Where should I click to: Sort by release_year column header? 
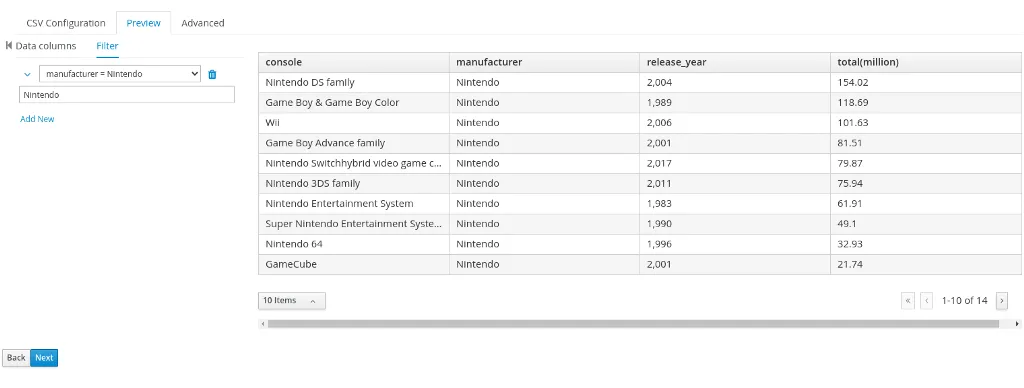click(735, 62)
